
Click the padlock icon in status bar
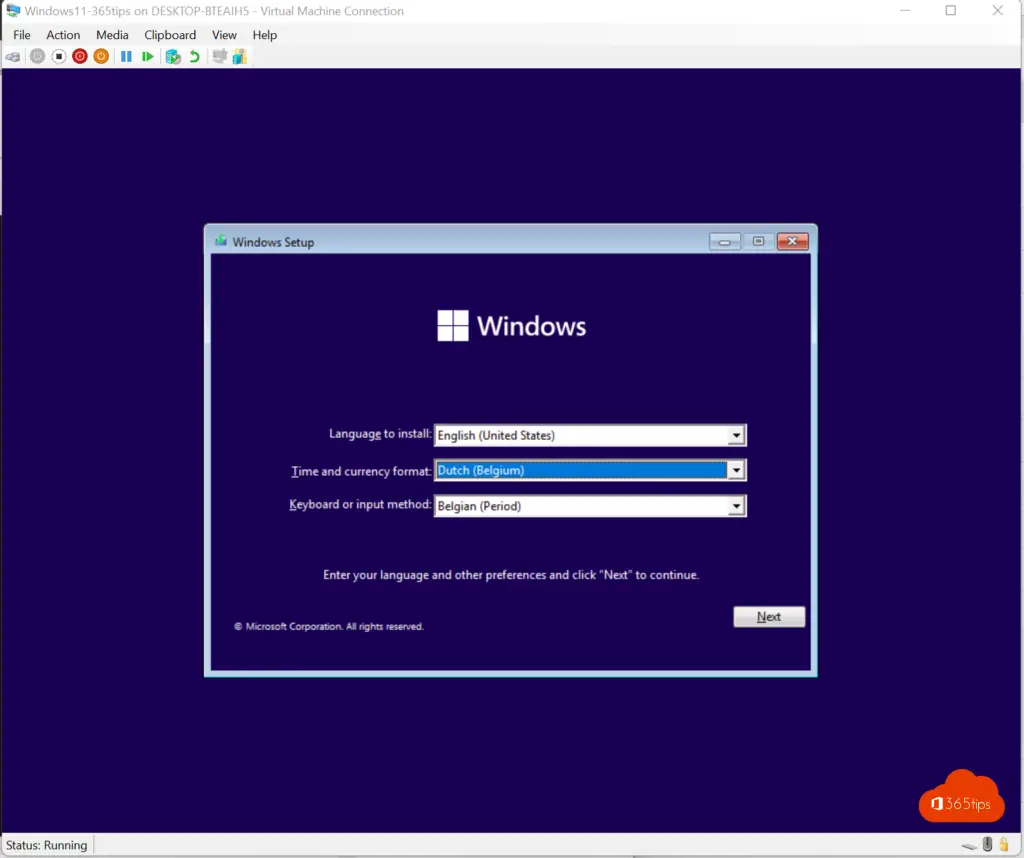[1004, 845]
